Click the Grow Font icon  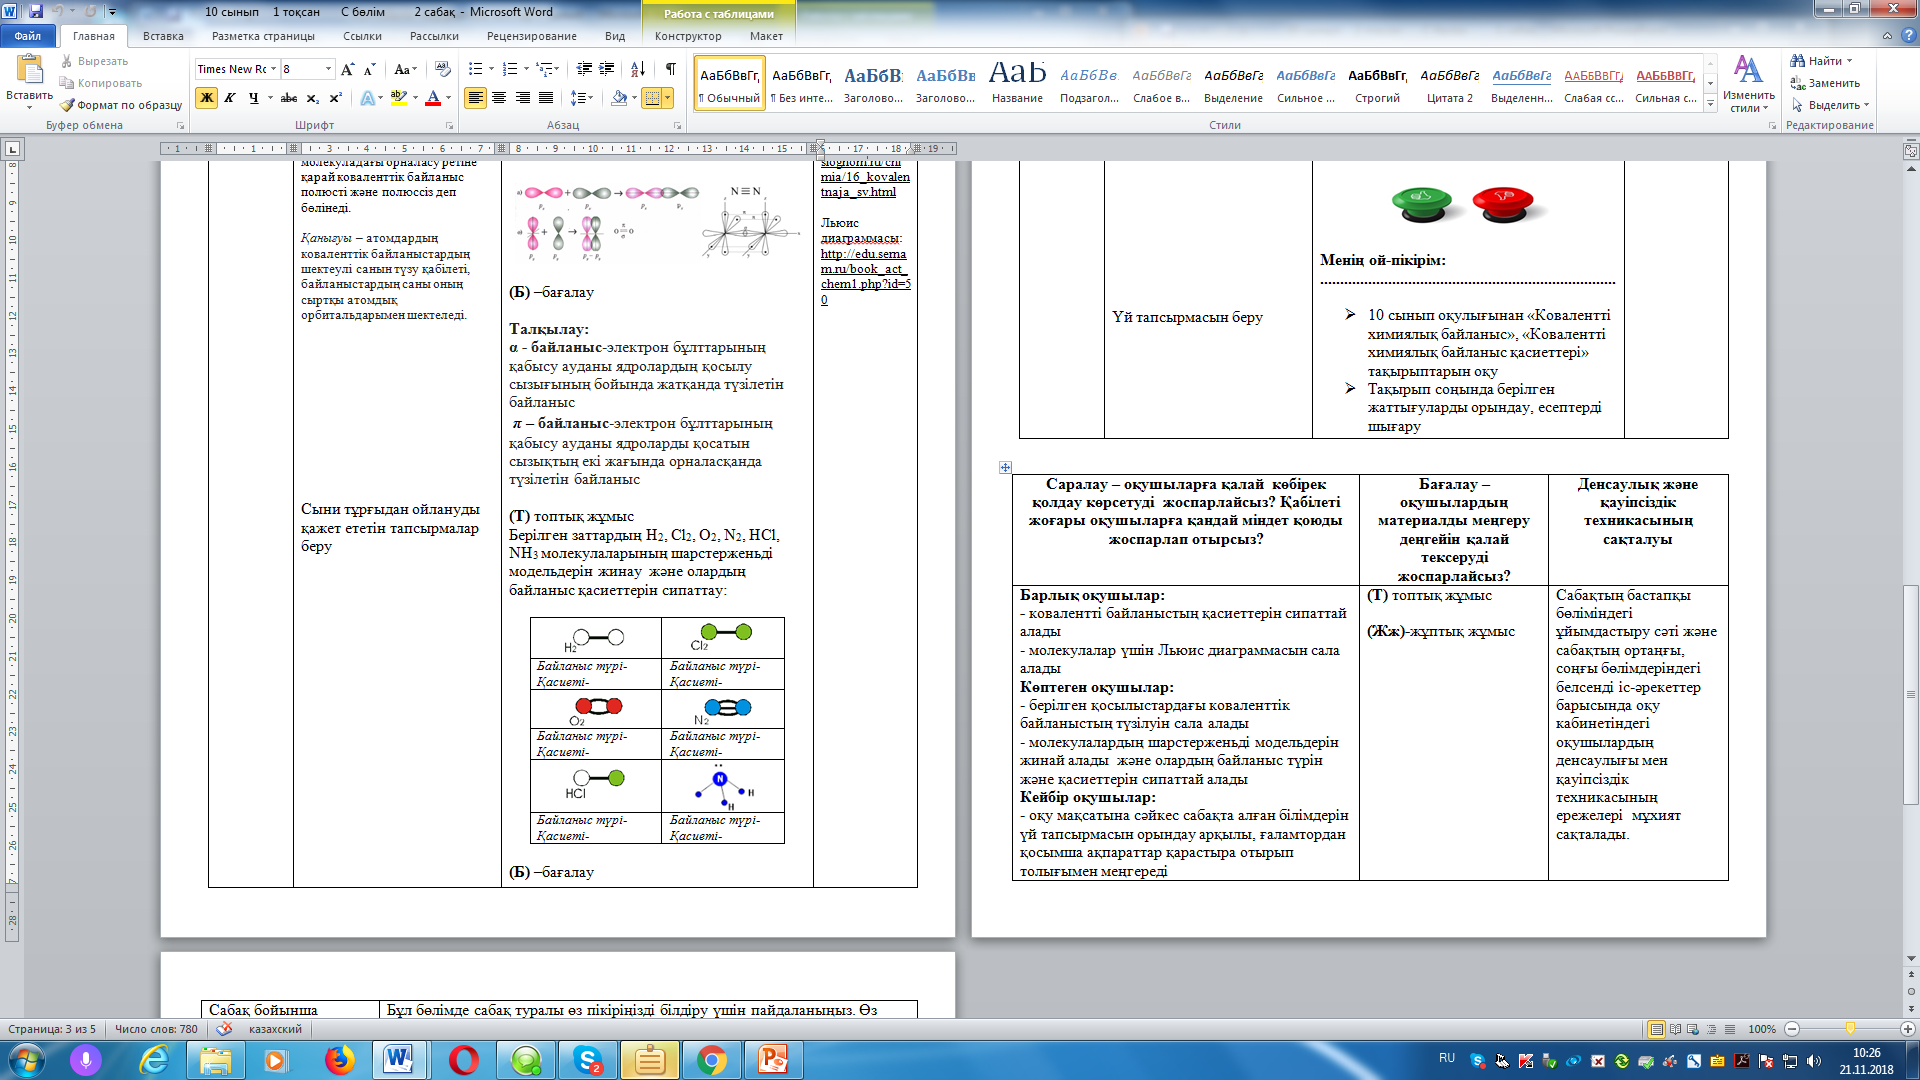coord(347,69)
